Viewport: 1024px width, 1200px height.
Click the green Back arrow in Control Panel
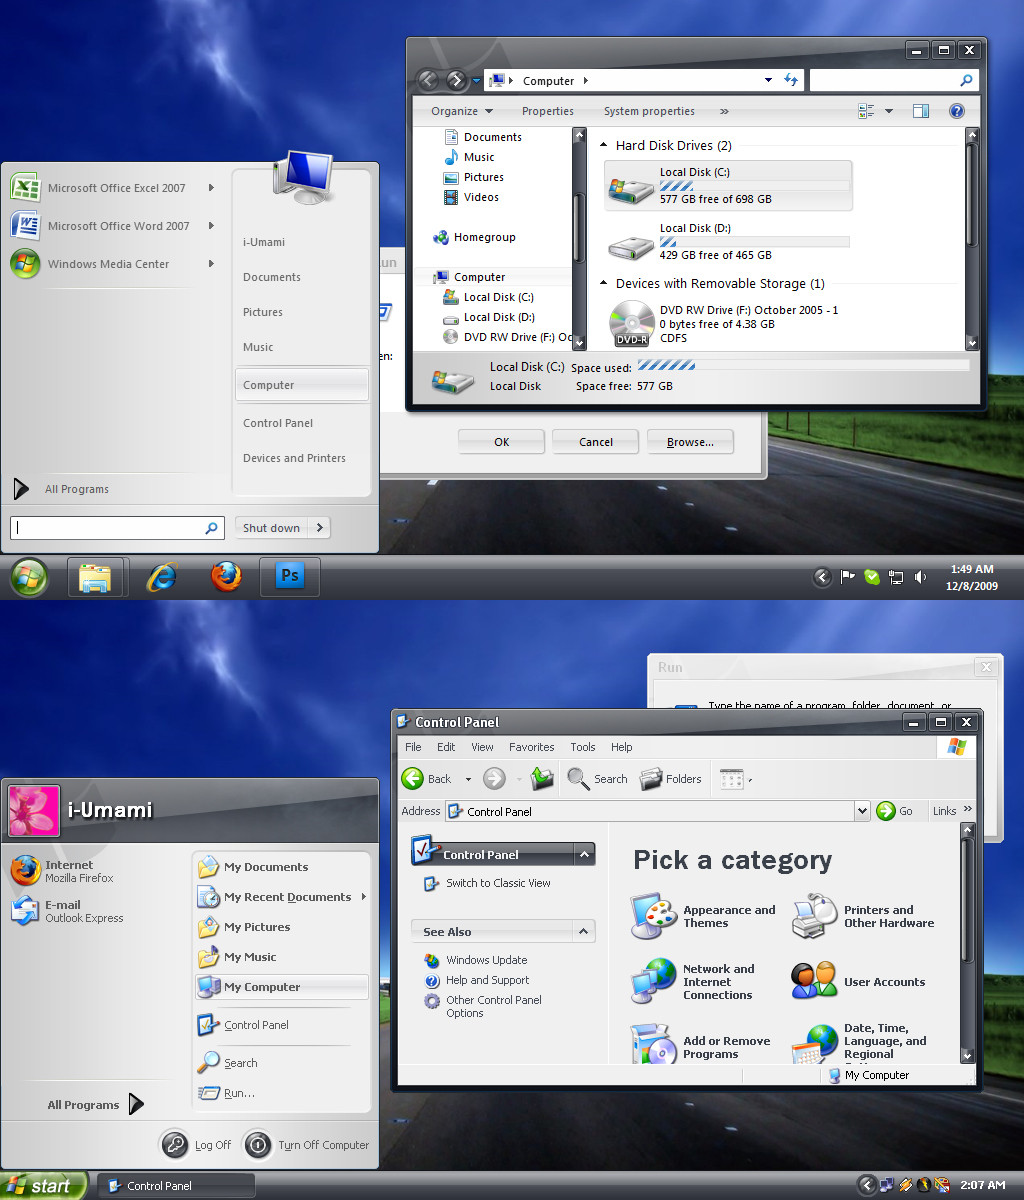click(412, 779)
